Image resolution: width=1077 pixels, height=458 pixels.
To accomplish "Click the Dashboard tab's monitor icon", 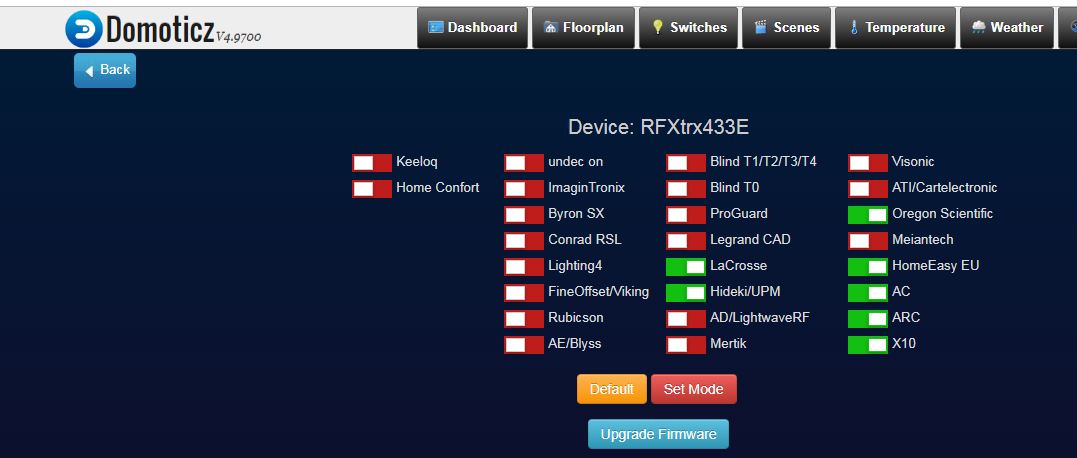I will coord(435,27).
